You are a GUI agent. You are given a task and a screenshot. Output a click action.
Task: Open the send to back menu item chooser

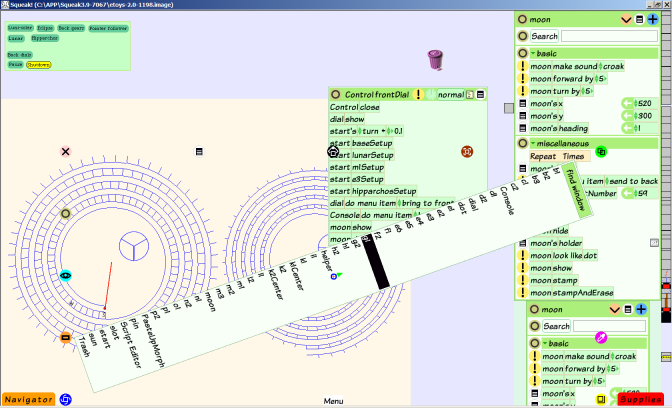(631, 181)
